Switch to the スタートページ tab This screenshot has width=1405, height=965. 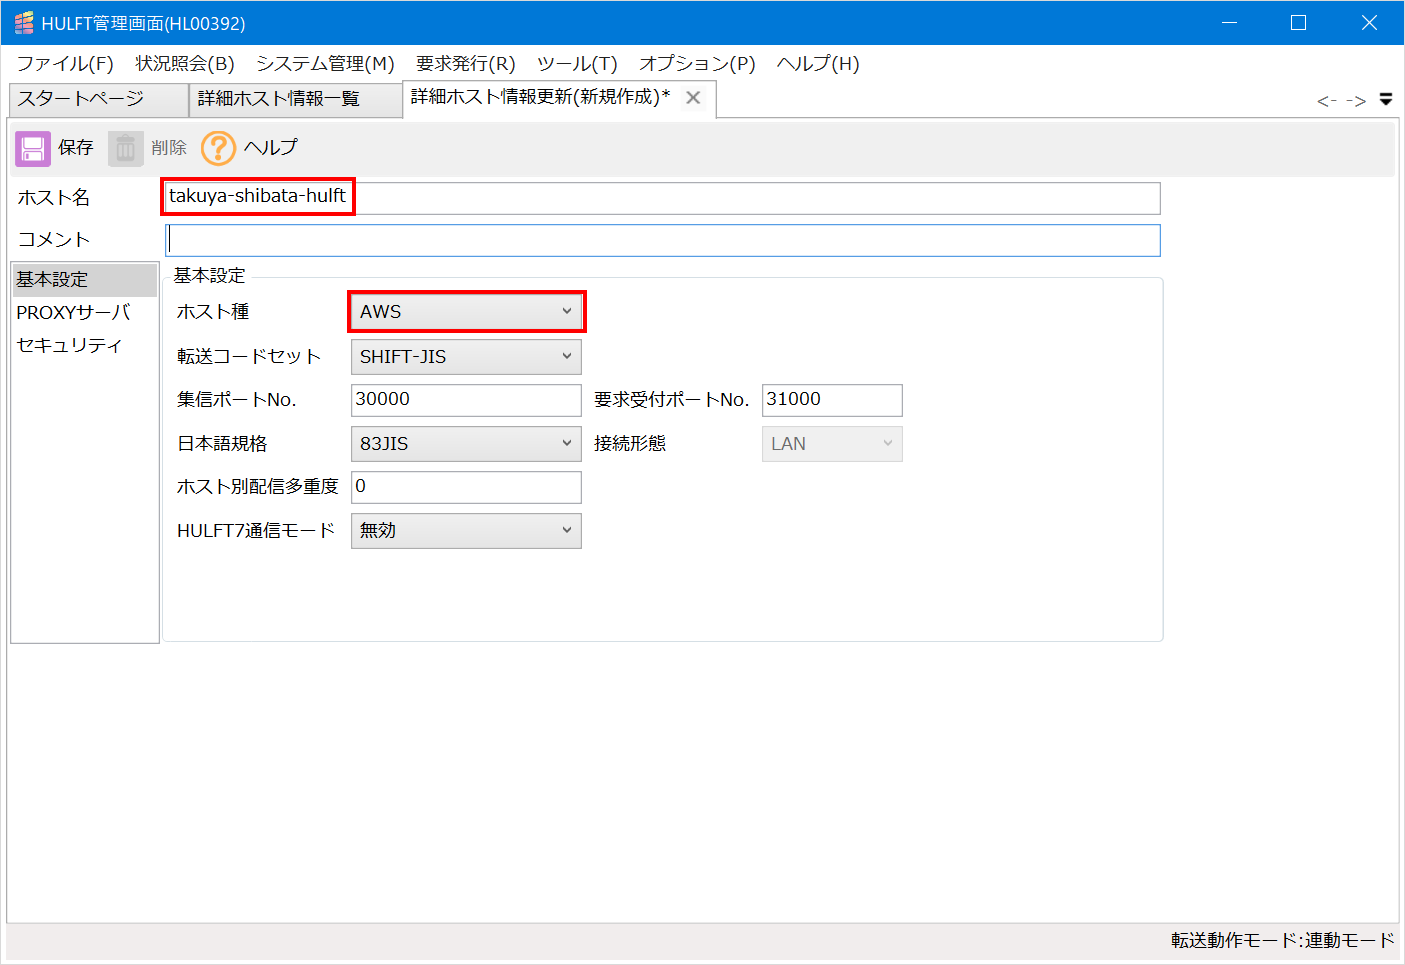click(96, 99)
